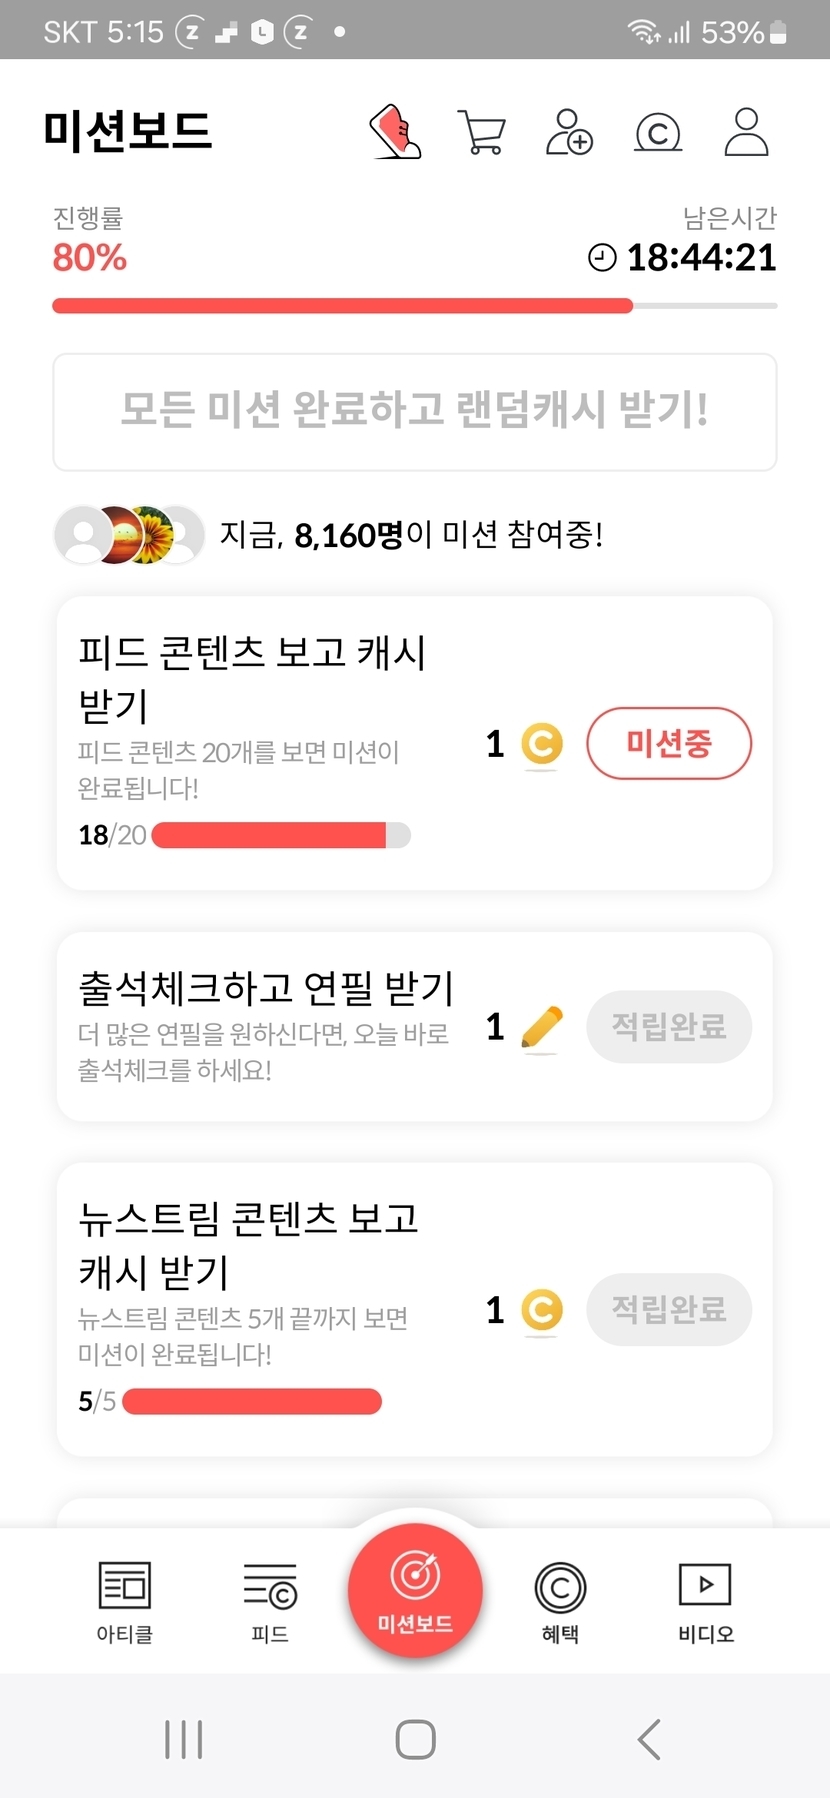Open the cash coin icon in header

coord(658,132)
